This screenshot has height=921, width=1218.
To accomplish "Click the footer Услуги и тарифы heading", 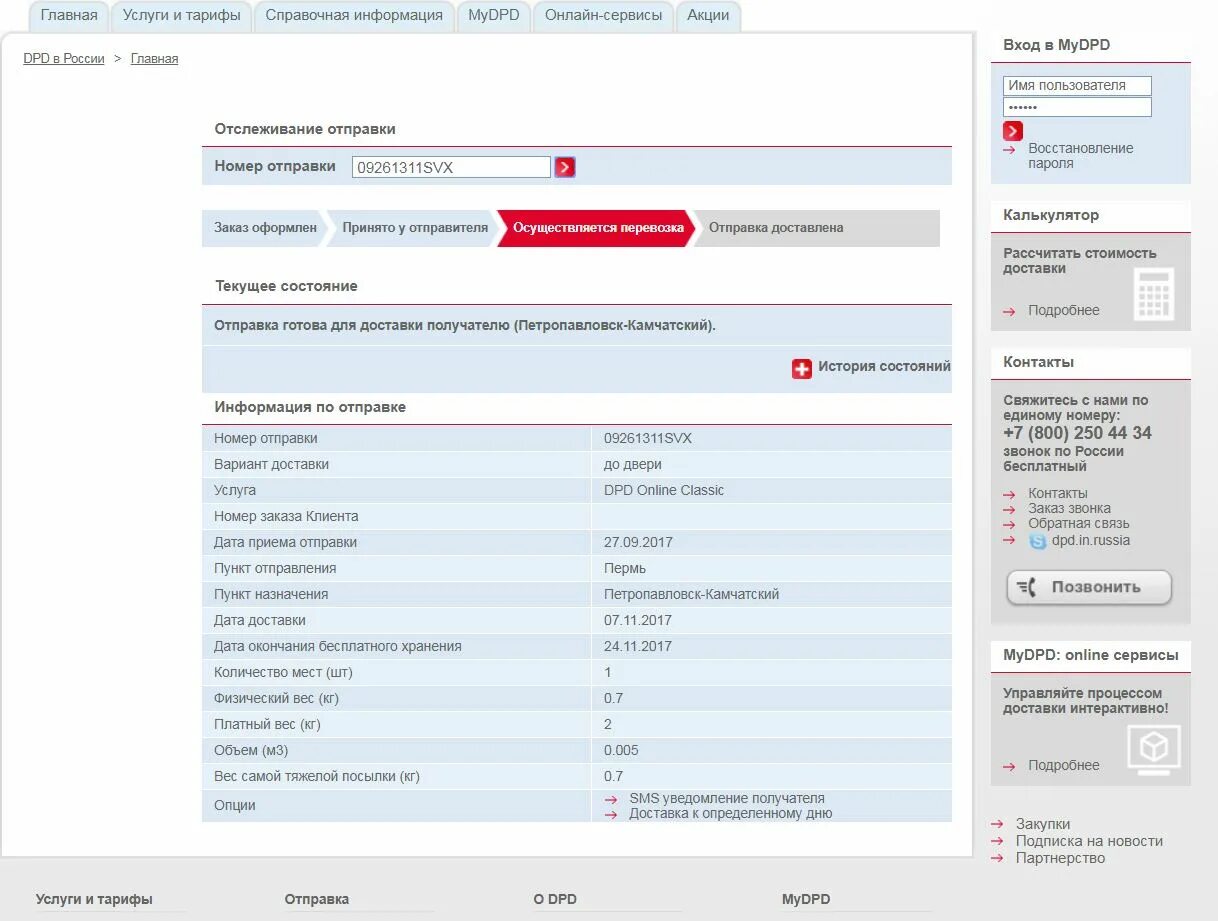I will [x=94, y=900].
